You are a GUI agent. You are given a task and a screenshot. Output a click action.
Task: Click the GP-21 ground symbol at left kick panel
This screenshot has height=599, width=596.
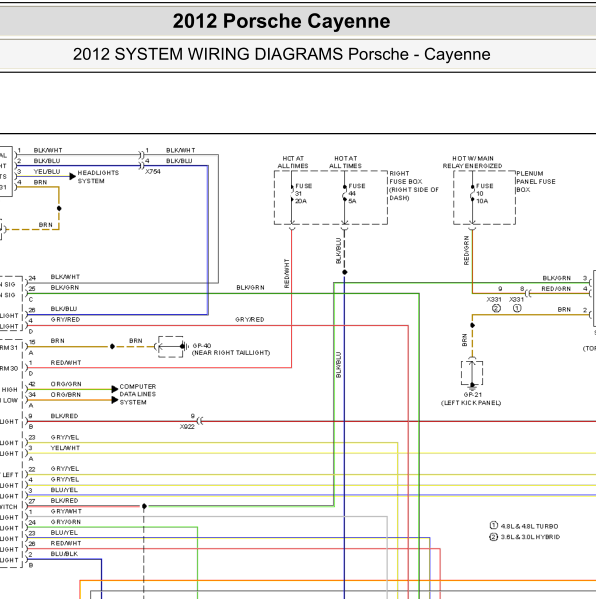pyautogui.click(x=472, y=373)
